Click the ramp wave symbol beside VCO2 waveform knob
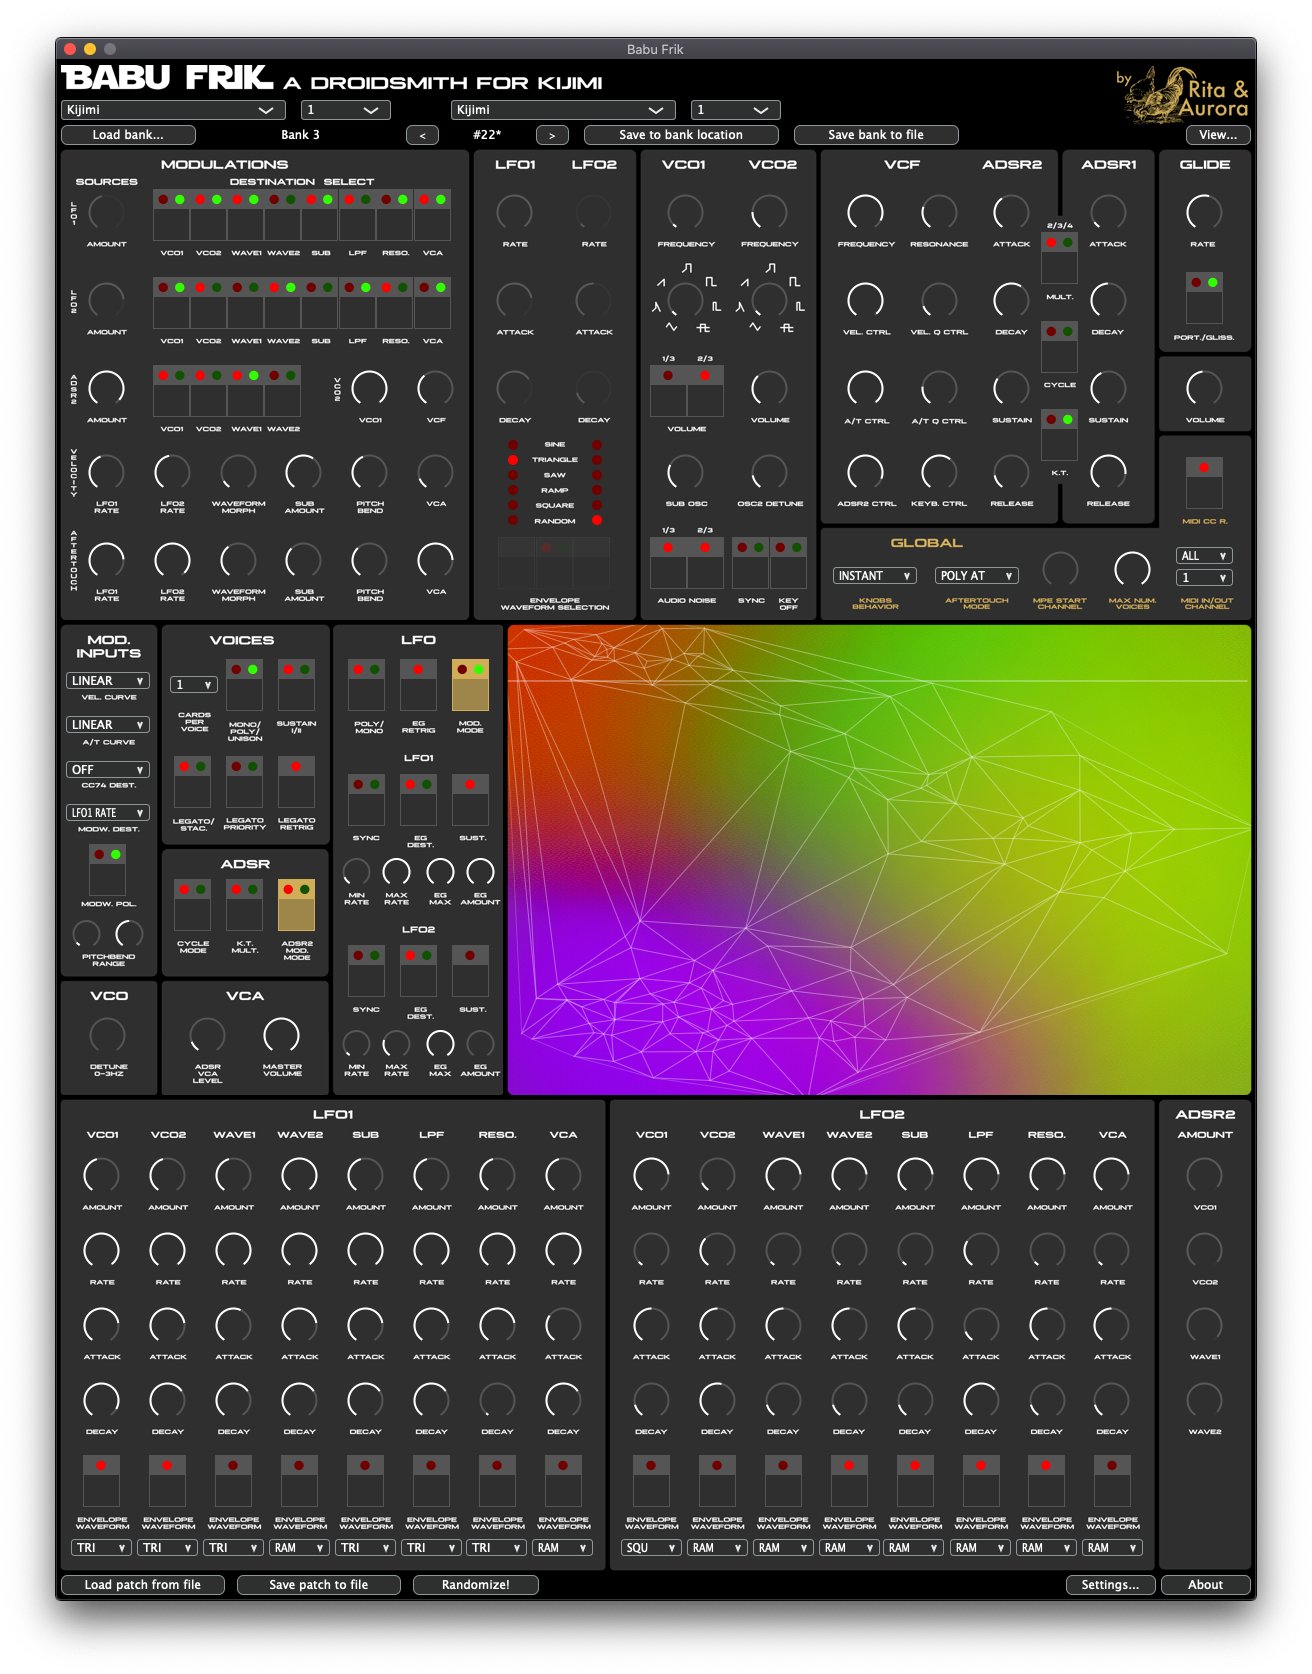This screenshot has width=1312, height=1674. tap(744, 283)
